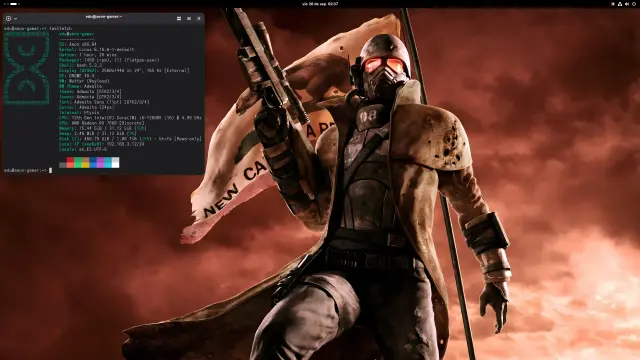
Task: Click the Display line showing 2560x1440
Action: click(x=124, y=70)
